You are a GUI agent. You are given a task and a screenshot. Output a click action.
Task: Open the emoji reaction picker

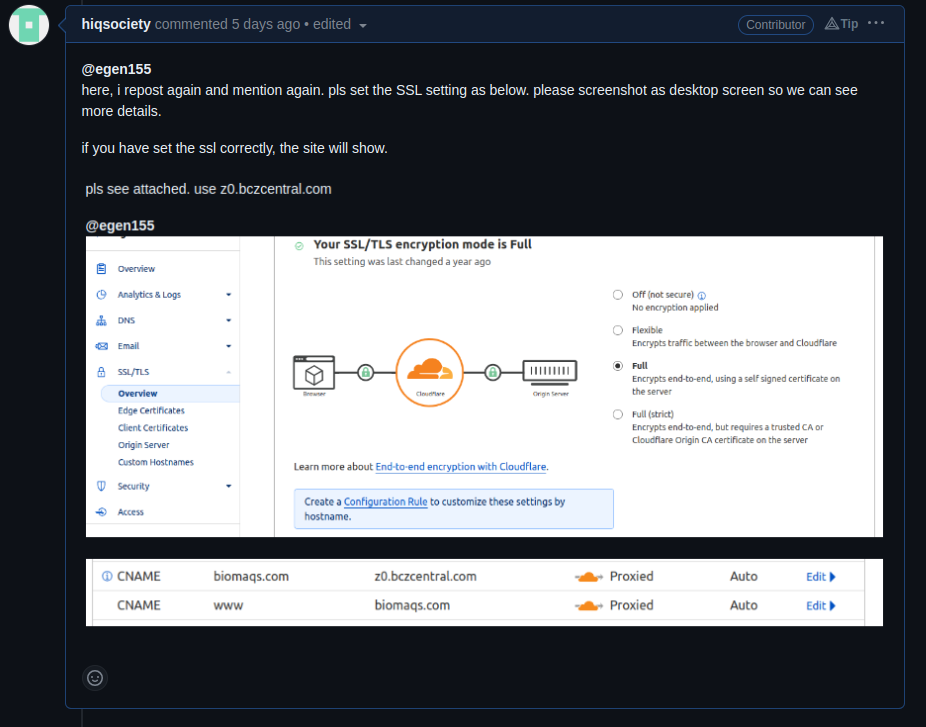[95, 678]
